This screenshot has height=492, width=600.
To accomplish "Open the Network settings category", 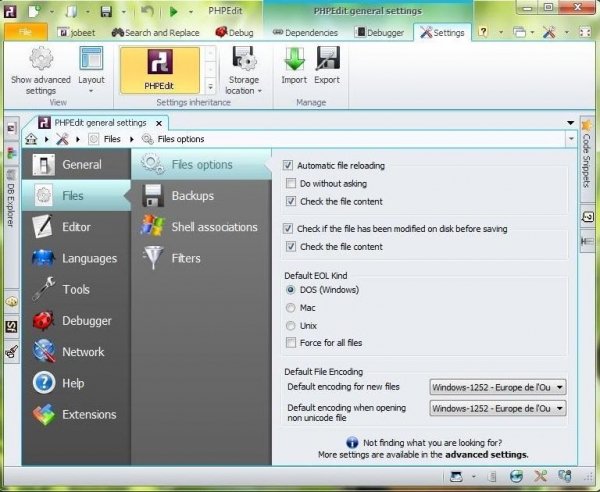I will tap(76, 352).
